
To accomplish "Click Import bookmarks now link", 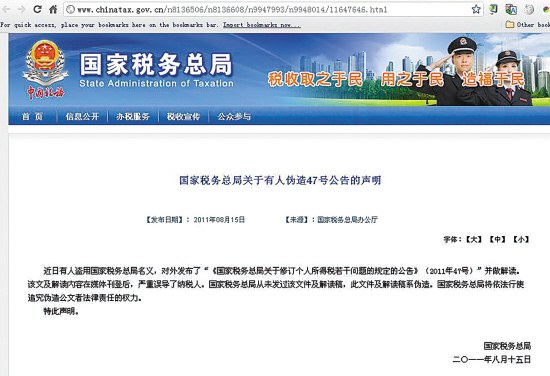I will [x=262, y=25].
